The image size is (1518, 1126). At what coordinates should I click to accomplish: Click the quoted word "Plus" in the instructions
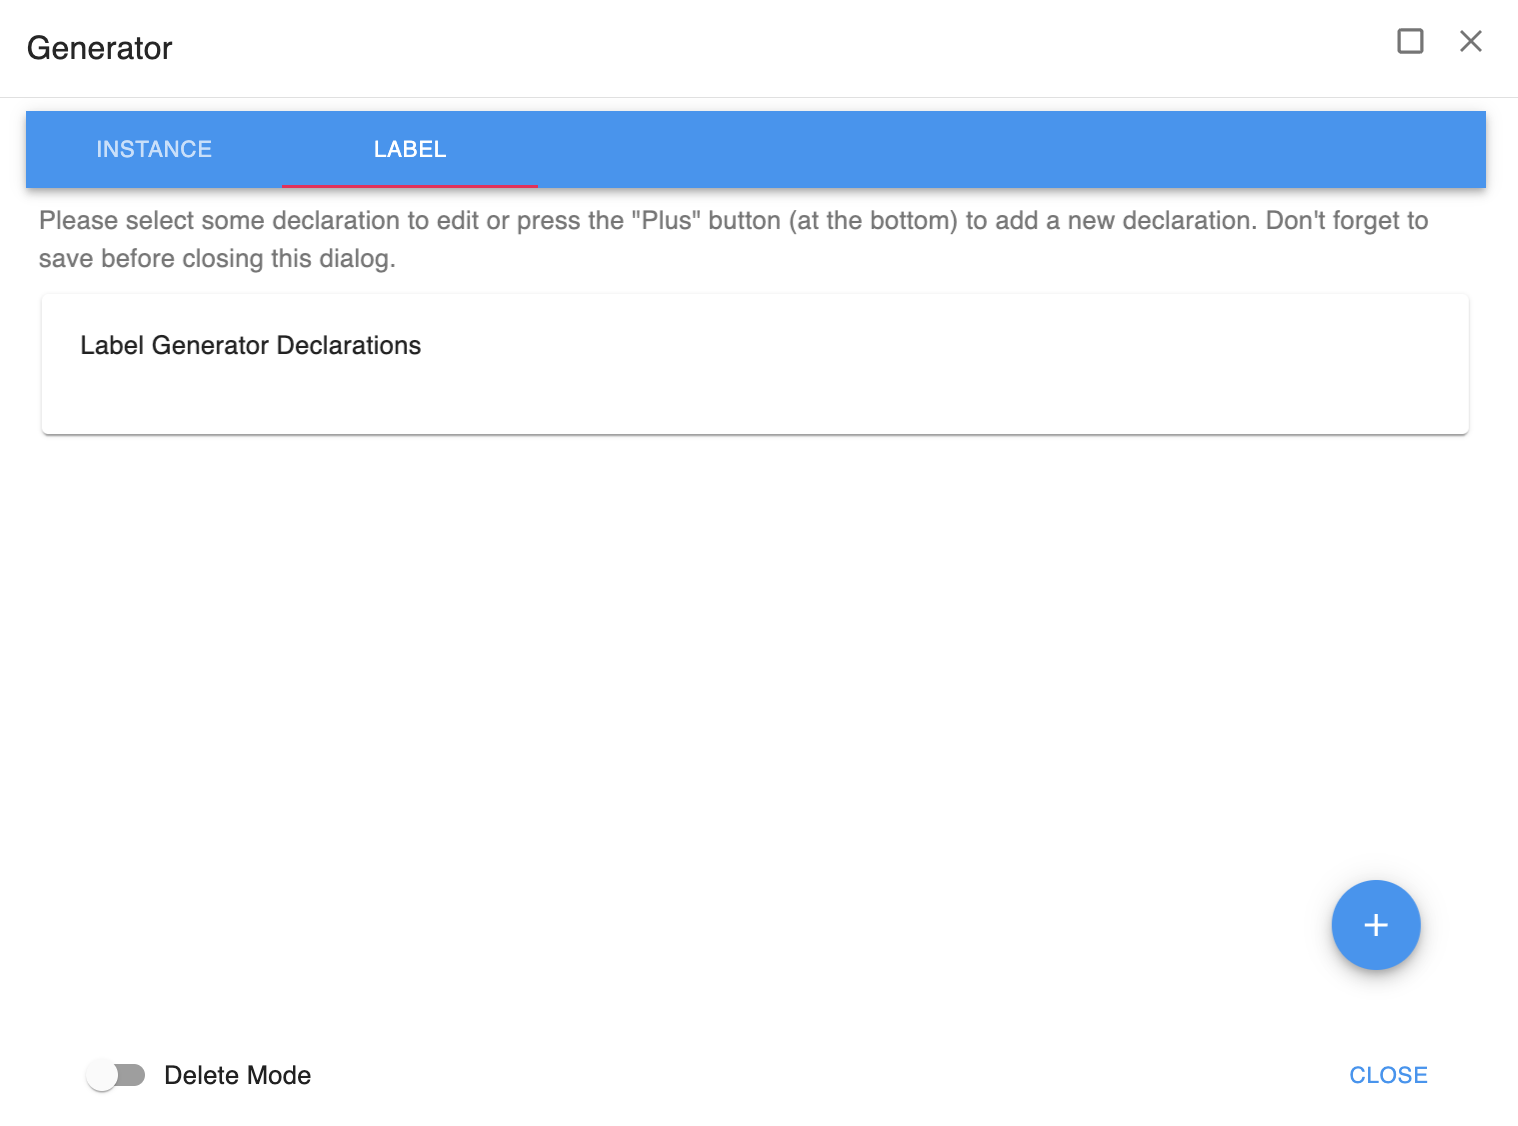(x=665, y=221)
